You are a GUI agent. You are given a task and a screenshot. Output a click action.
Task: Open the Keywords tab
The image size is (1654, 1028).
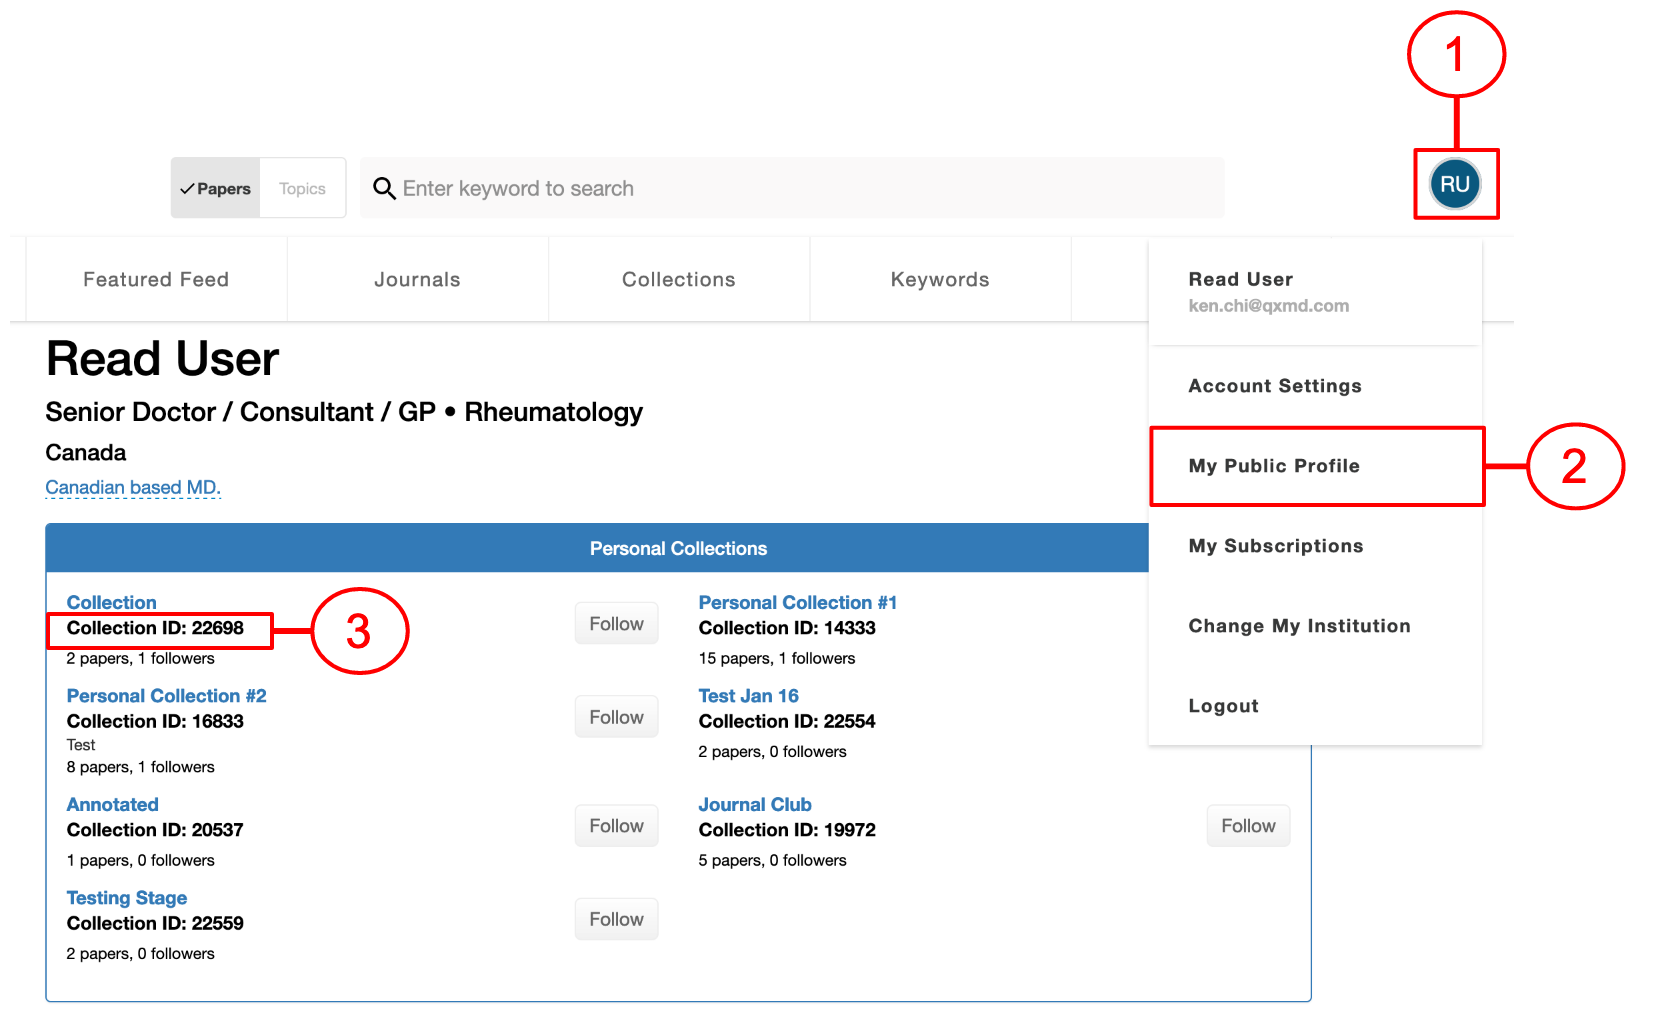940,280
